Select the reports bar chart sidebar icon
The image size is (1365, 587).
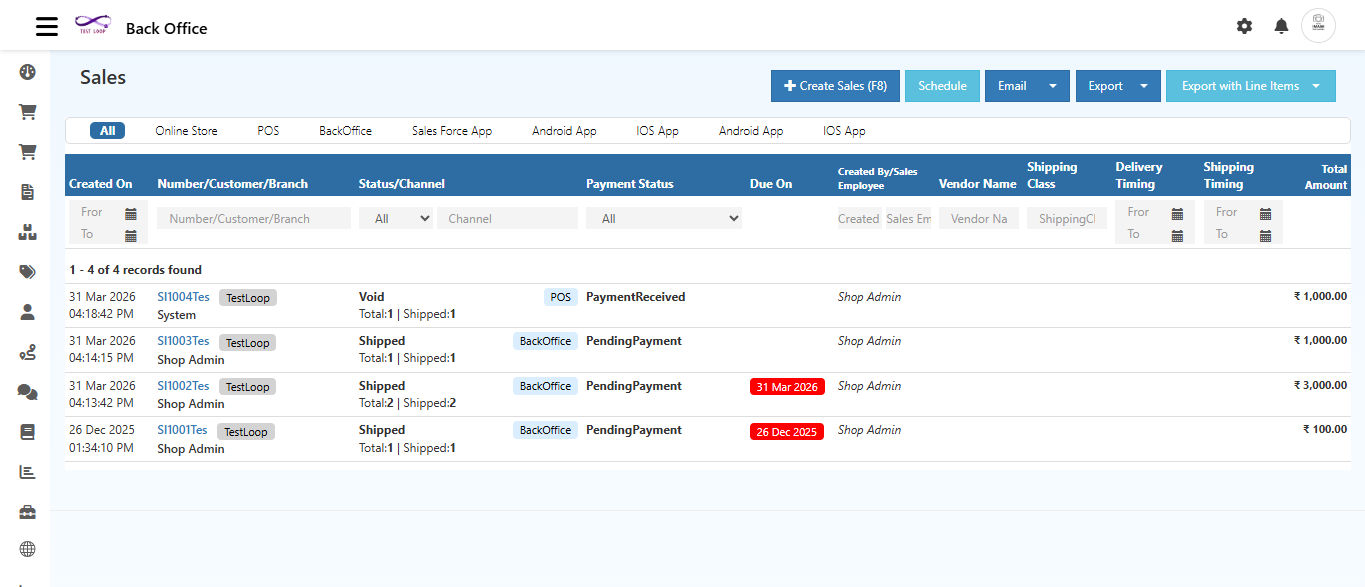27,471
